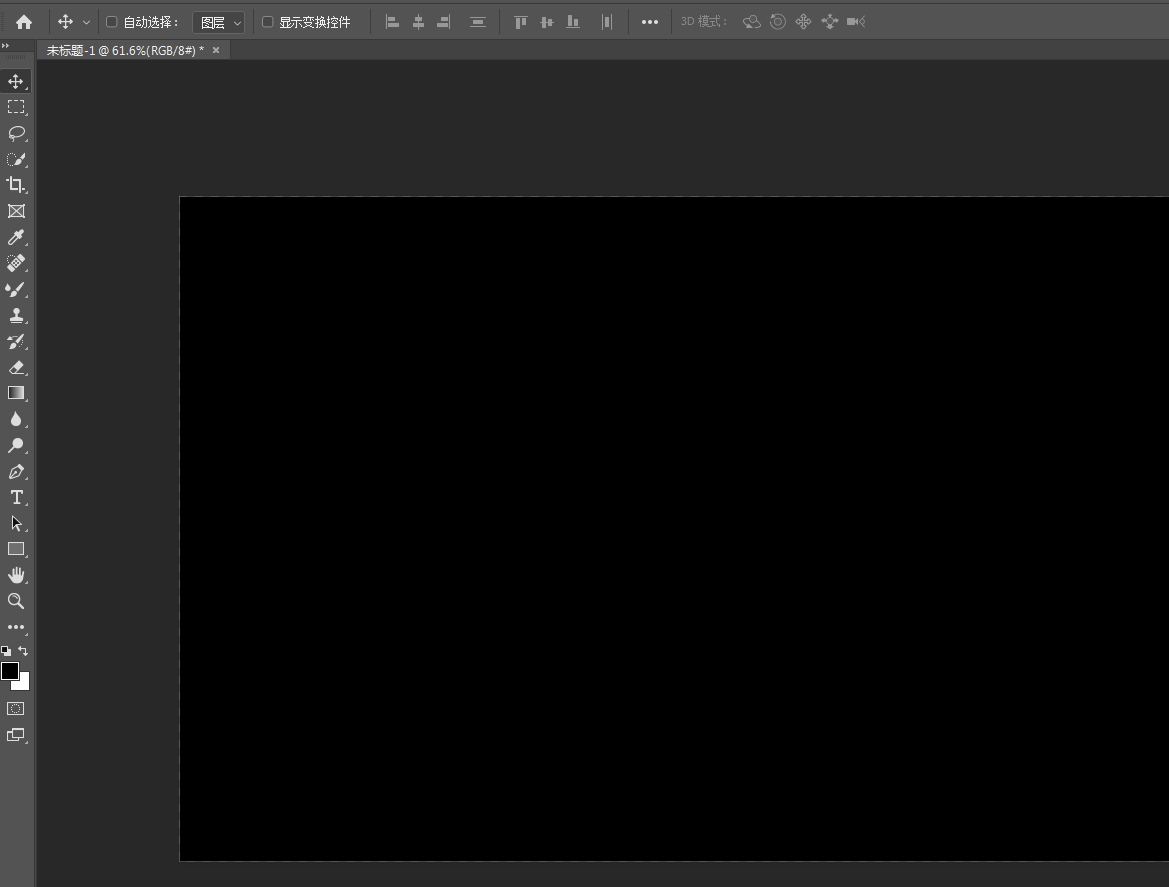Open the align options three-dot menu
This screenshot has width=1169, height=887.
click(650, 22)
